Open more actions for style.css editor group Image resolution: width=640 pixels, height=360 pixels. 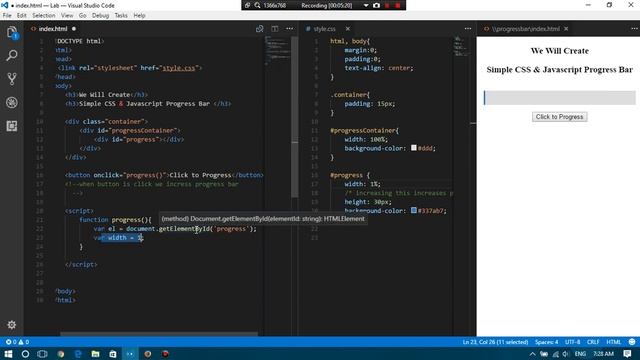(x=468, y=29)
